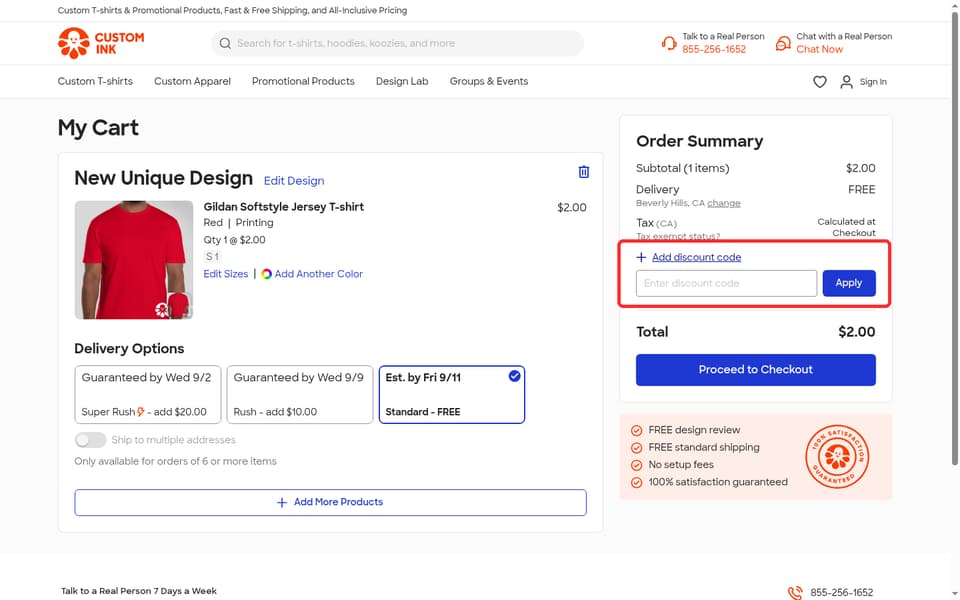Screen dimensions: 960x600
Task: Open the Promotional Products menu
Action: [303, 81]
